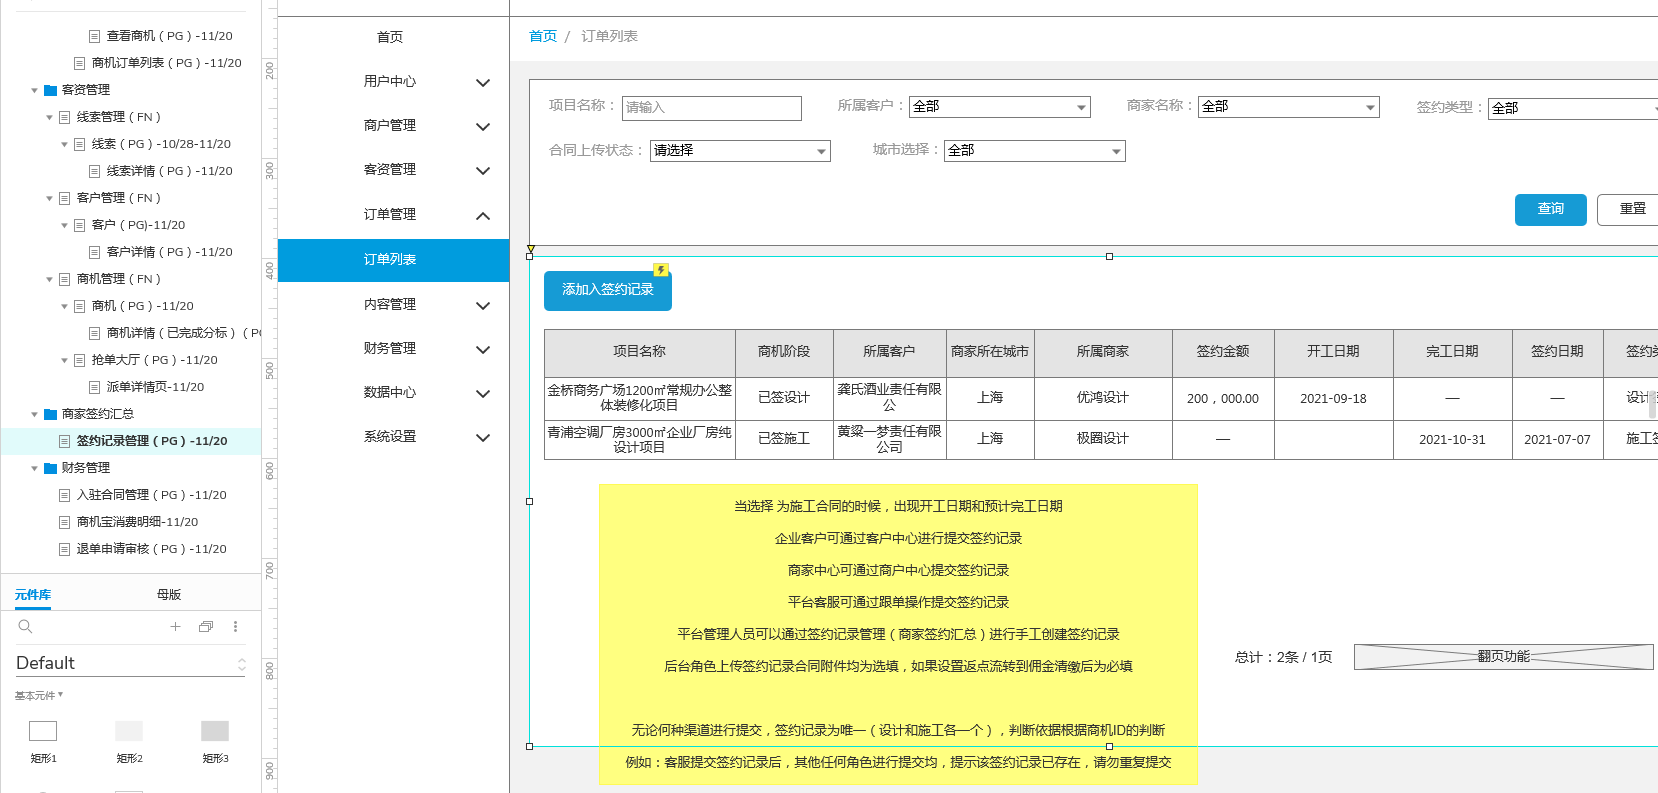
Task: Click the blue folder icon for 商家签约汇总
Action: point(50,414)
